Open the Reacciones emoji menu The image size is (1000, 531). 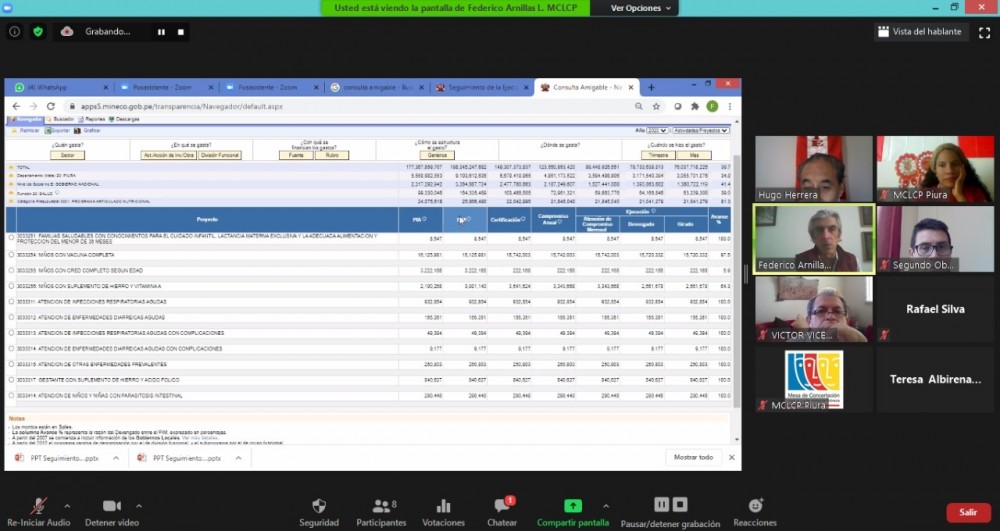754,506
